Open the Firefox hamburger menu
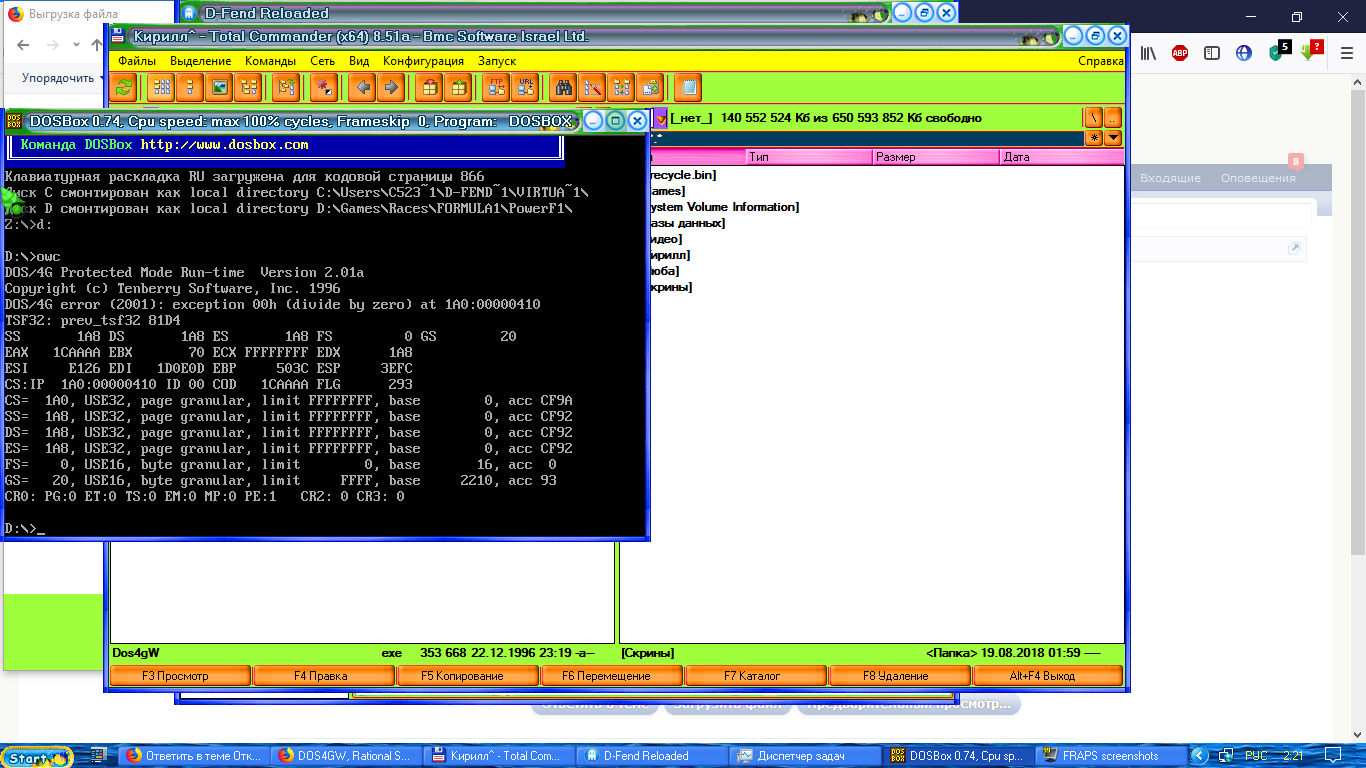1366x768 pixels. tap(1345, 53)
